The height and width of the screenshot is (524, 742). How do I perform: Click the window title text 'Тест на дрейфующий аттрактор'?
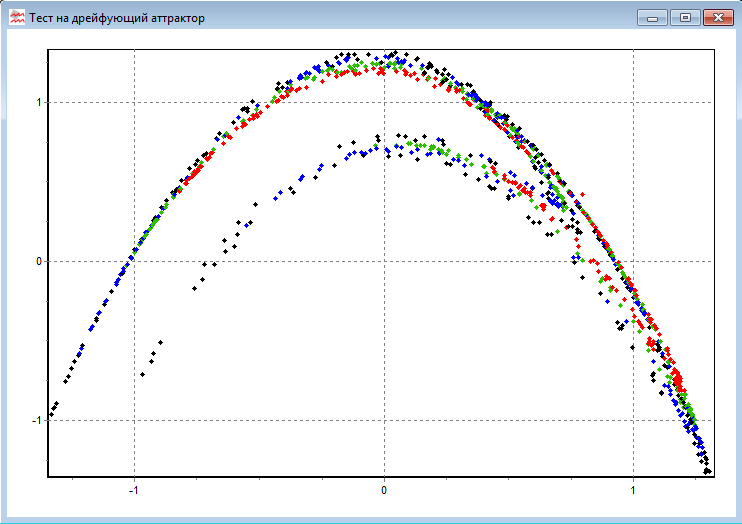[x=117, y=18]
